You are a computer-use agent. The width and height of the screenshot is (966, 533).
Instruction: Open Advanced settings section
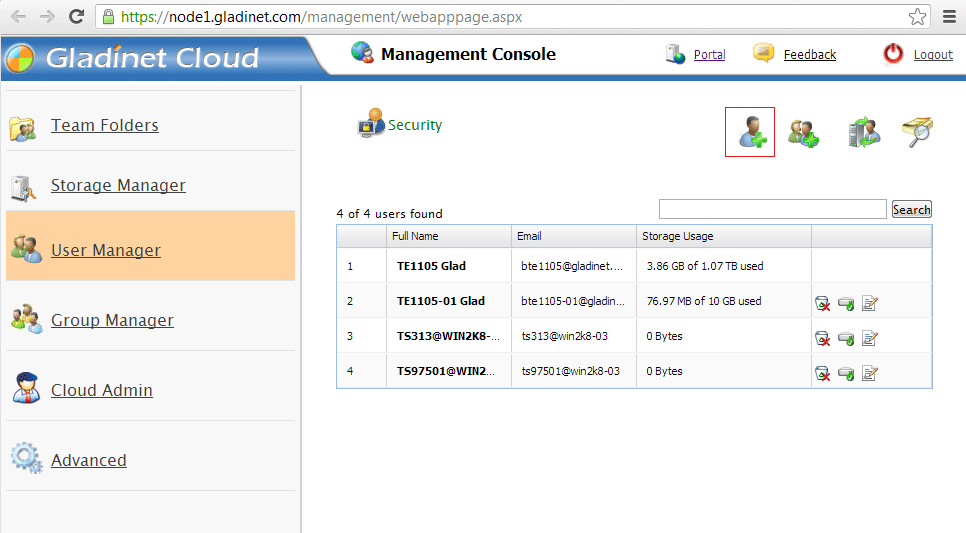89,460
